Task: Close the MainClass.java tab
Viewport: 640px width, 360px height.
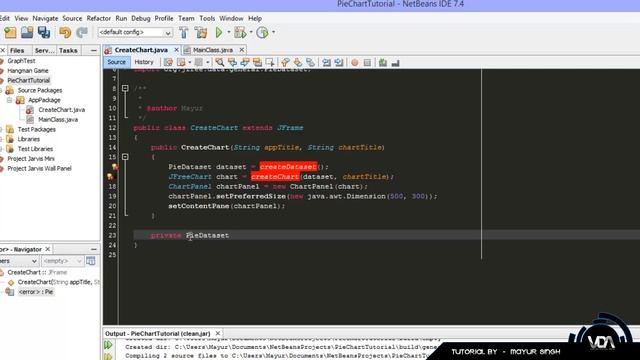Action: pyautogui.click(x=242, y=50)
